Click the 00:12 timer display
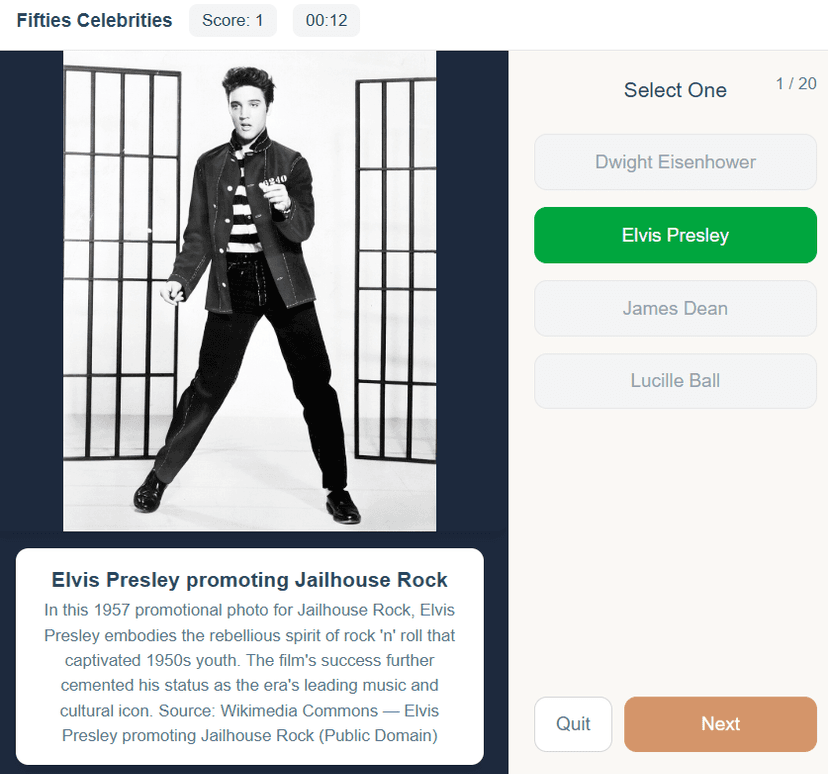Viewport: 828px width, 774px height. click(x=326, y=20)
